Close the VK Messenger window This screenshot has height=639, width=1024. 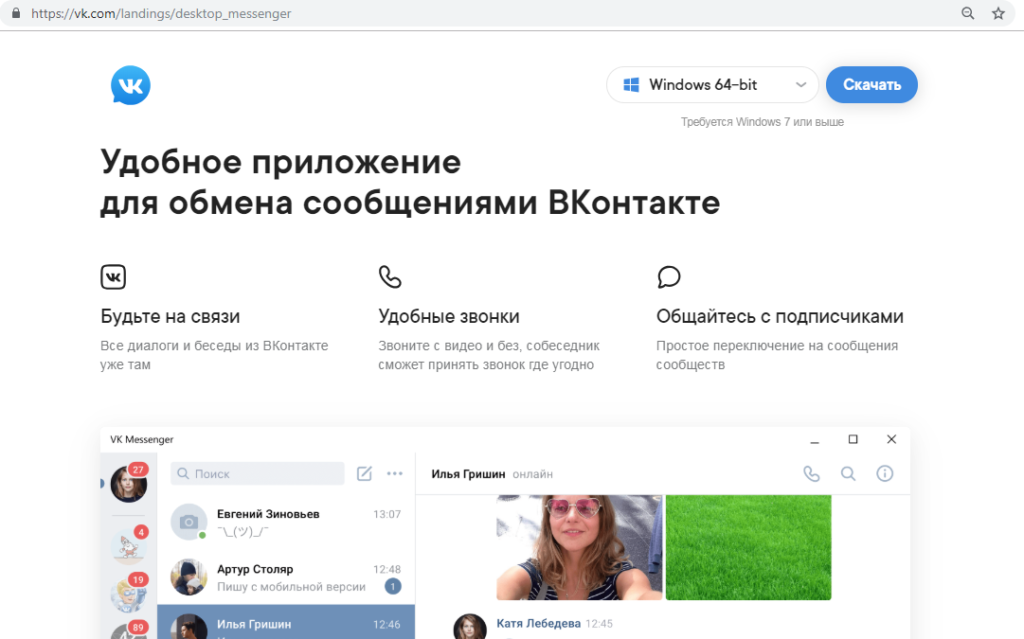pyautogui.click(x=891, y=440)
